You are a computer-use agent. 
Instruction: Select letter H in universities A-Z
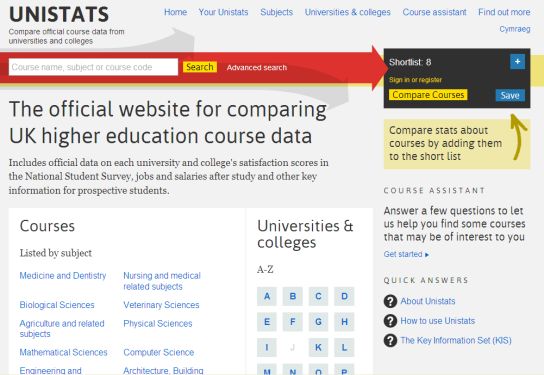pyautogui.click(x=344, y=322)
